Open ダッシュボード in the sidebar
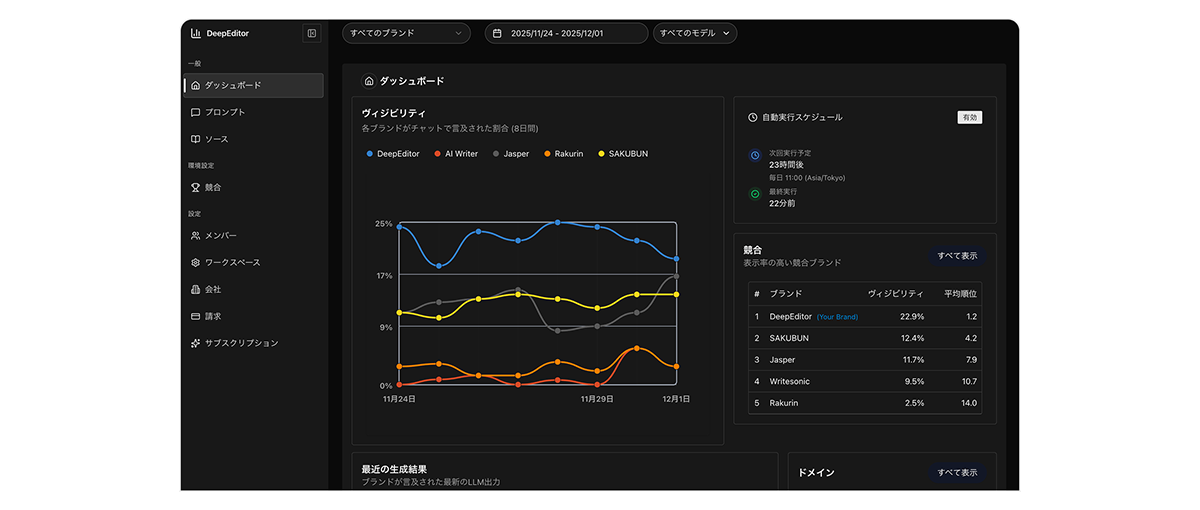The height and width of the screenshot is (510, 1200). click(x=254, y=85)
